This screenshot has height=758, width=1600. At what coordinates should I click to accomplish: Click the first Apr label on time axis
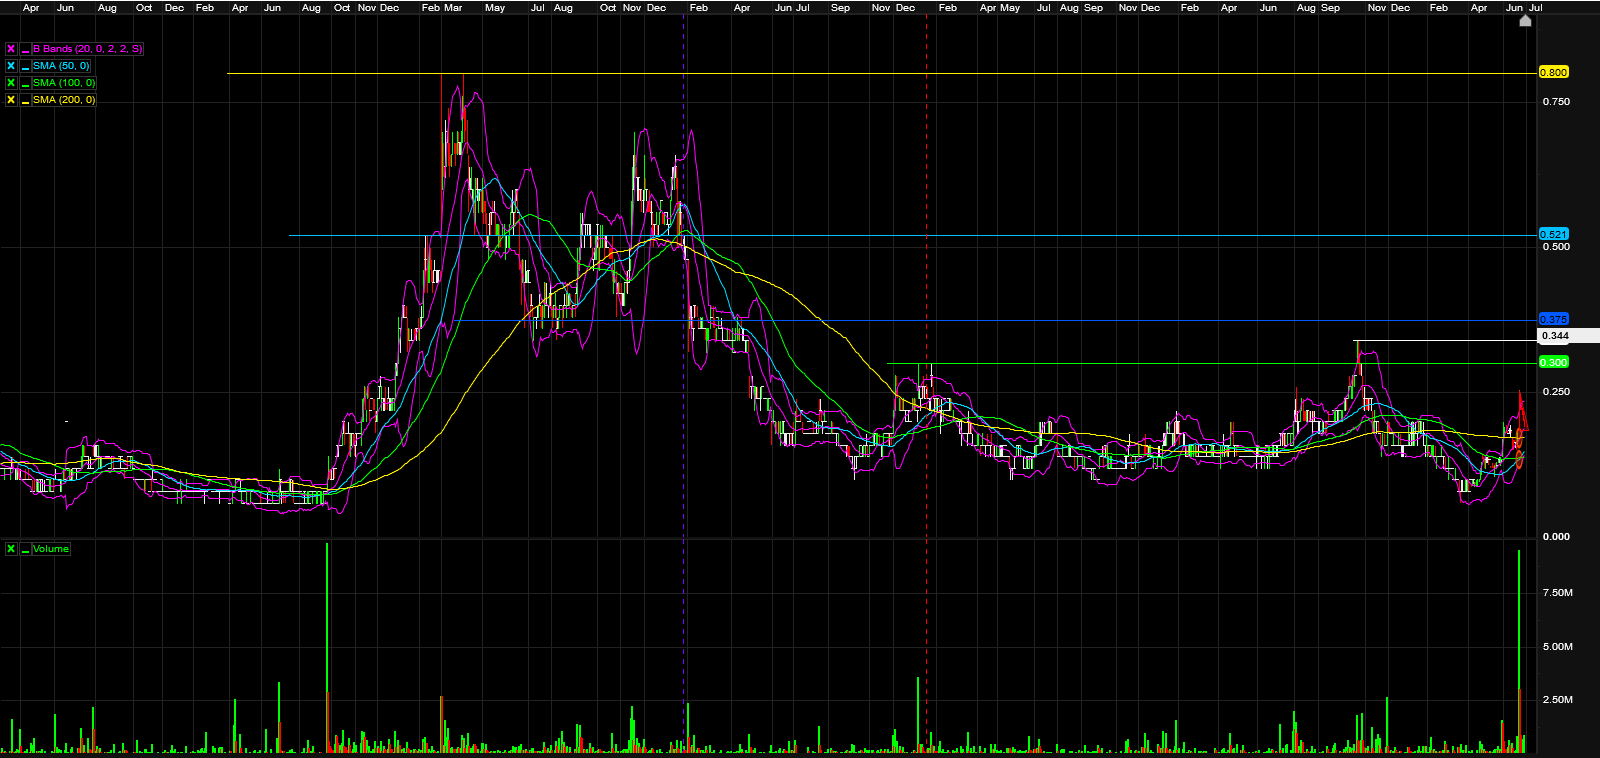(31, 8)
